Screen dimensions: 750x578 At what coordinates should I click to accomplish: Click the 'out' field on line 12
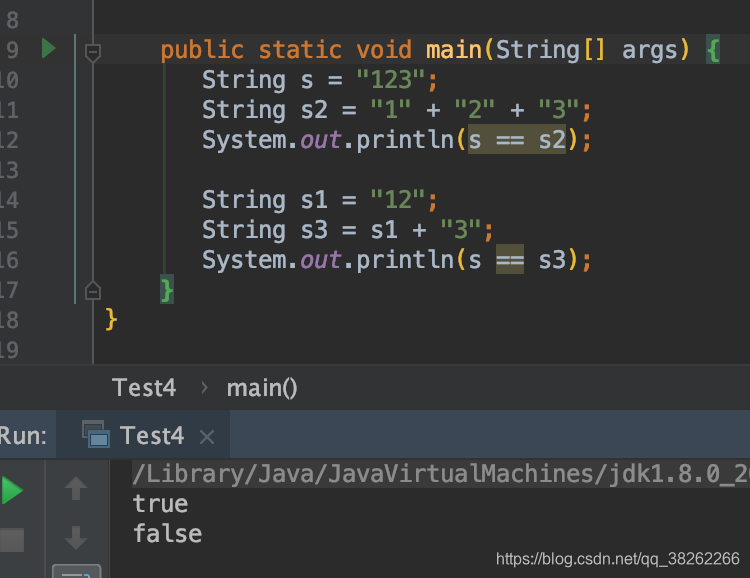321,140
